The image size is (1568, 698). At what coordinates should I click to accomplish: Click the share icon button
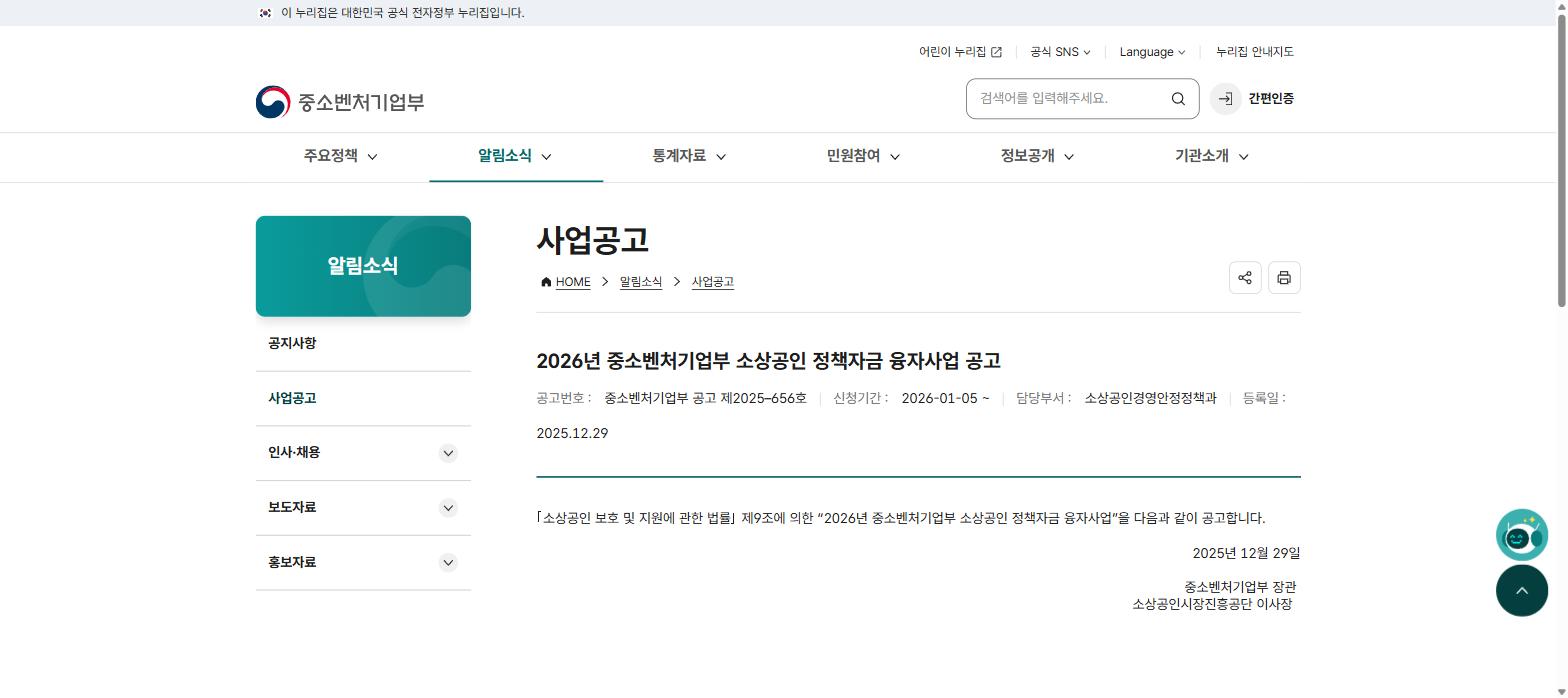click(x=1245, y=278)
